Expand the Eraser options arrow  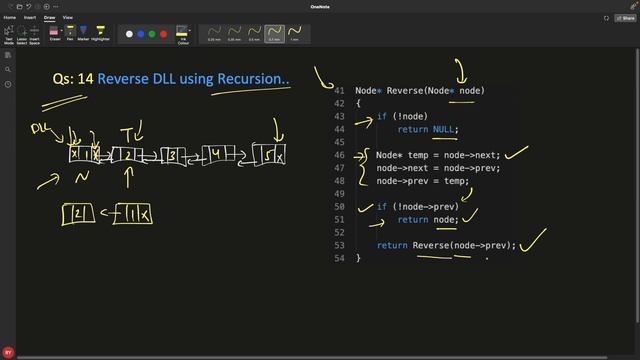(62, 31)
